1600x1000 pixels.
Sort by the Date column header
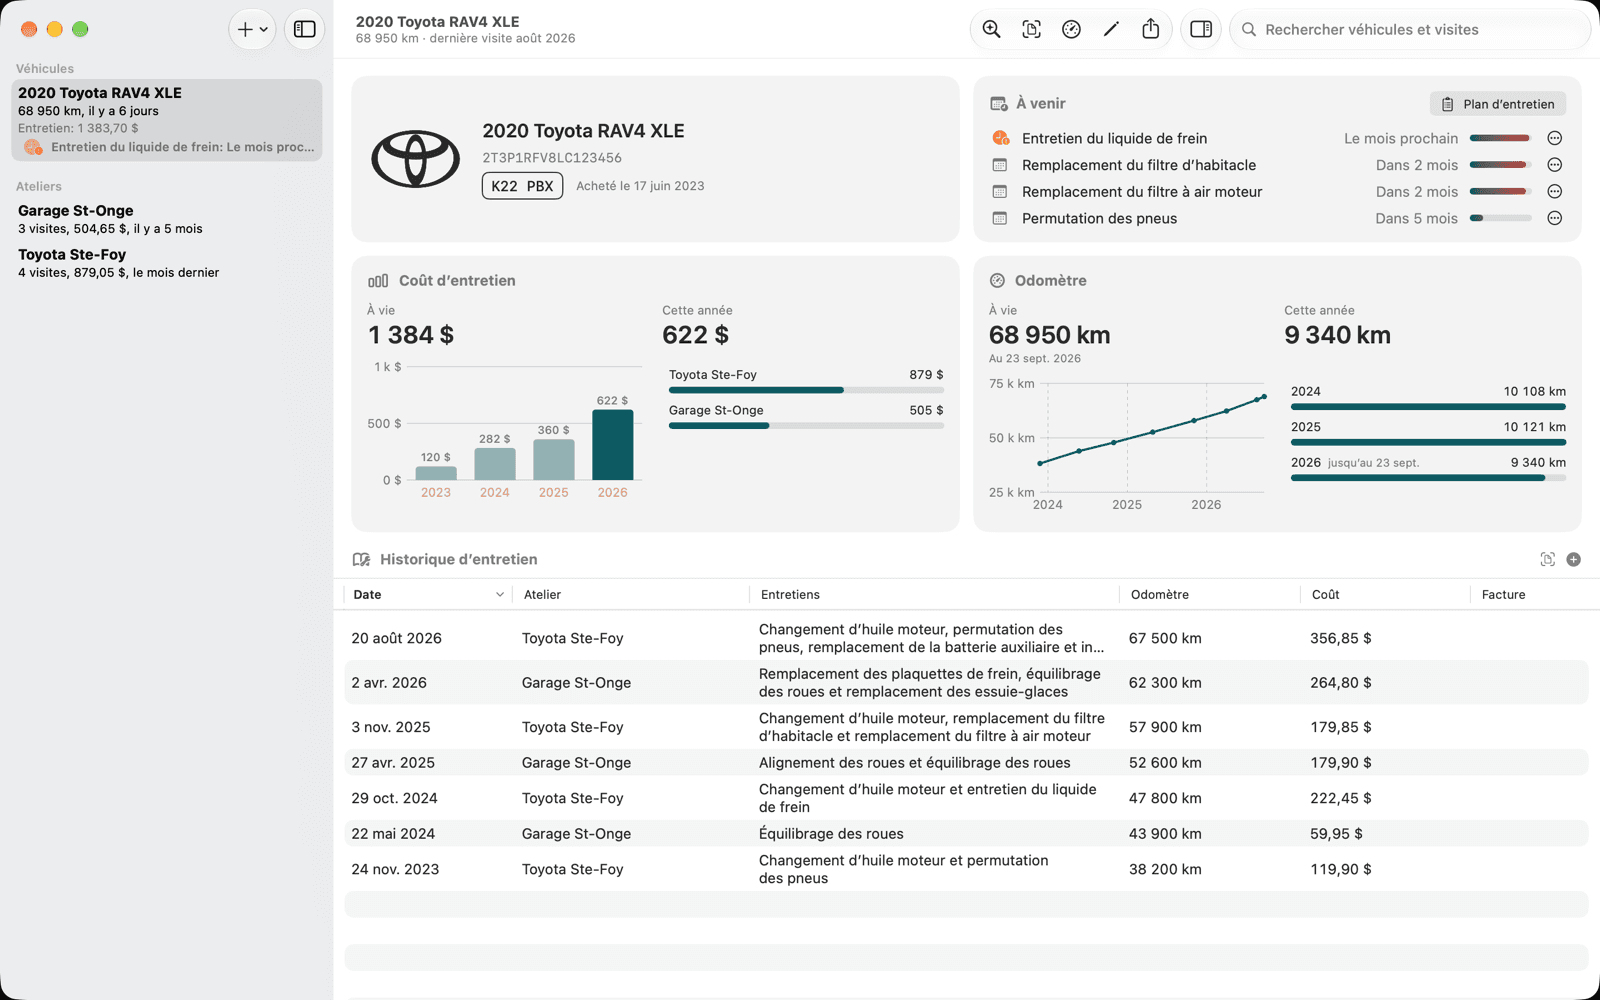(x=428, y=594)
